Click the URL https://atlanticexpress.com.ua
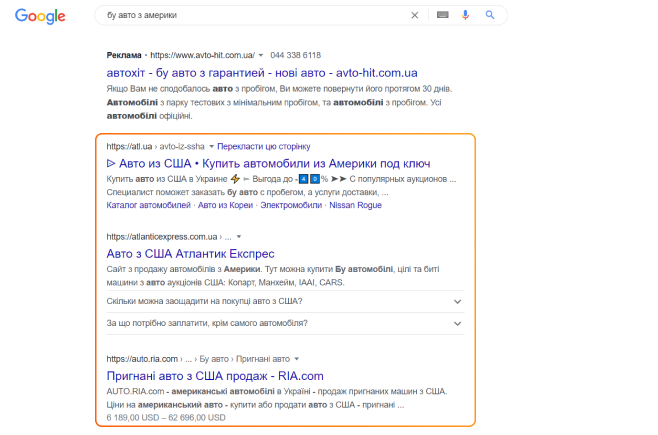 [x=162, y=237]
